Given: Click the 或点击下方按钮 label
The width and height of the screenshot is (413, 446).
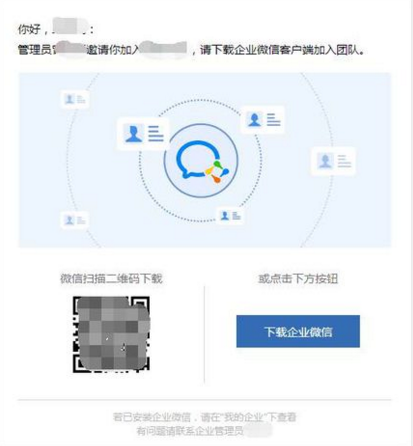Looking at the screenshot, I should [x=298, y=279].
